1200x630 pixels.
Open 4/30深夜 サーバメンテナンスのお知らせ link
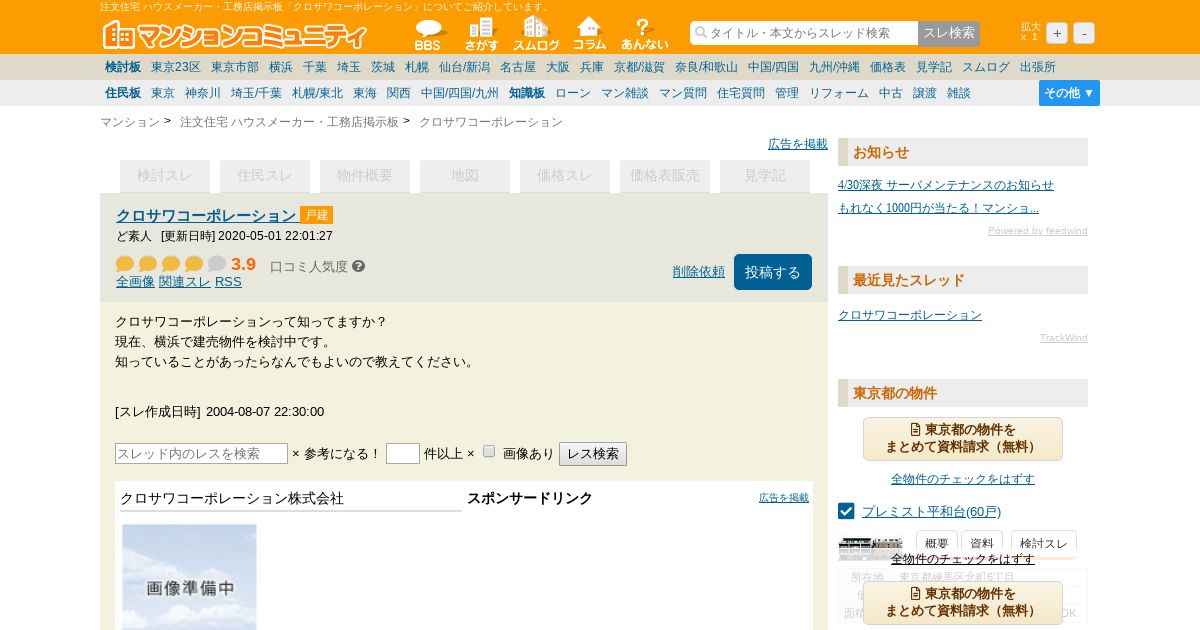(x=946, y=185)
